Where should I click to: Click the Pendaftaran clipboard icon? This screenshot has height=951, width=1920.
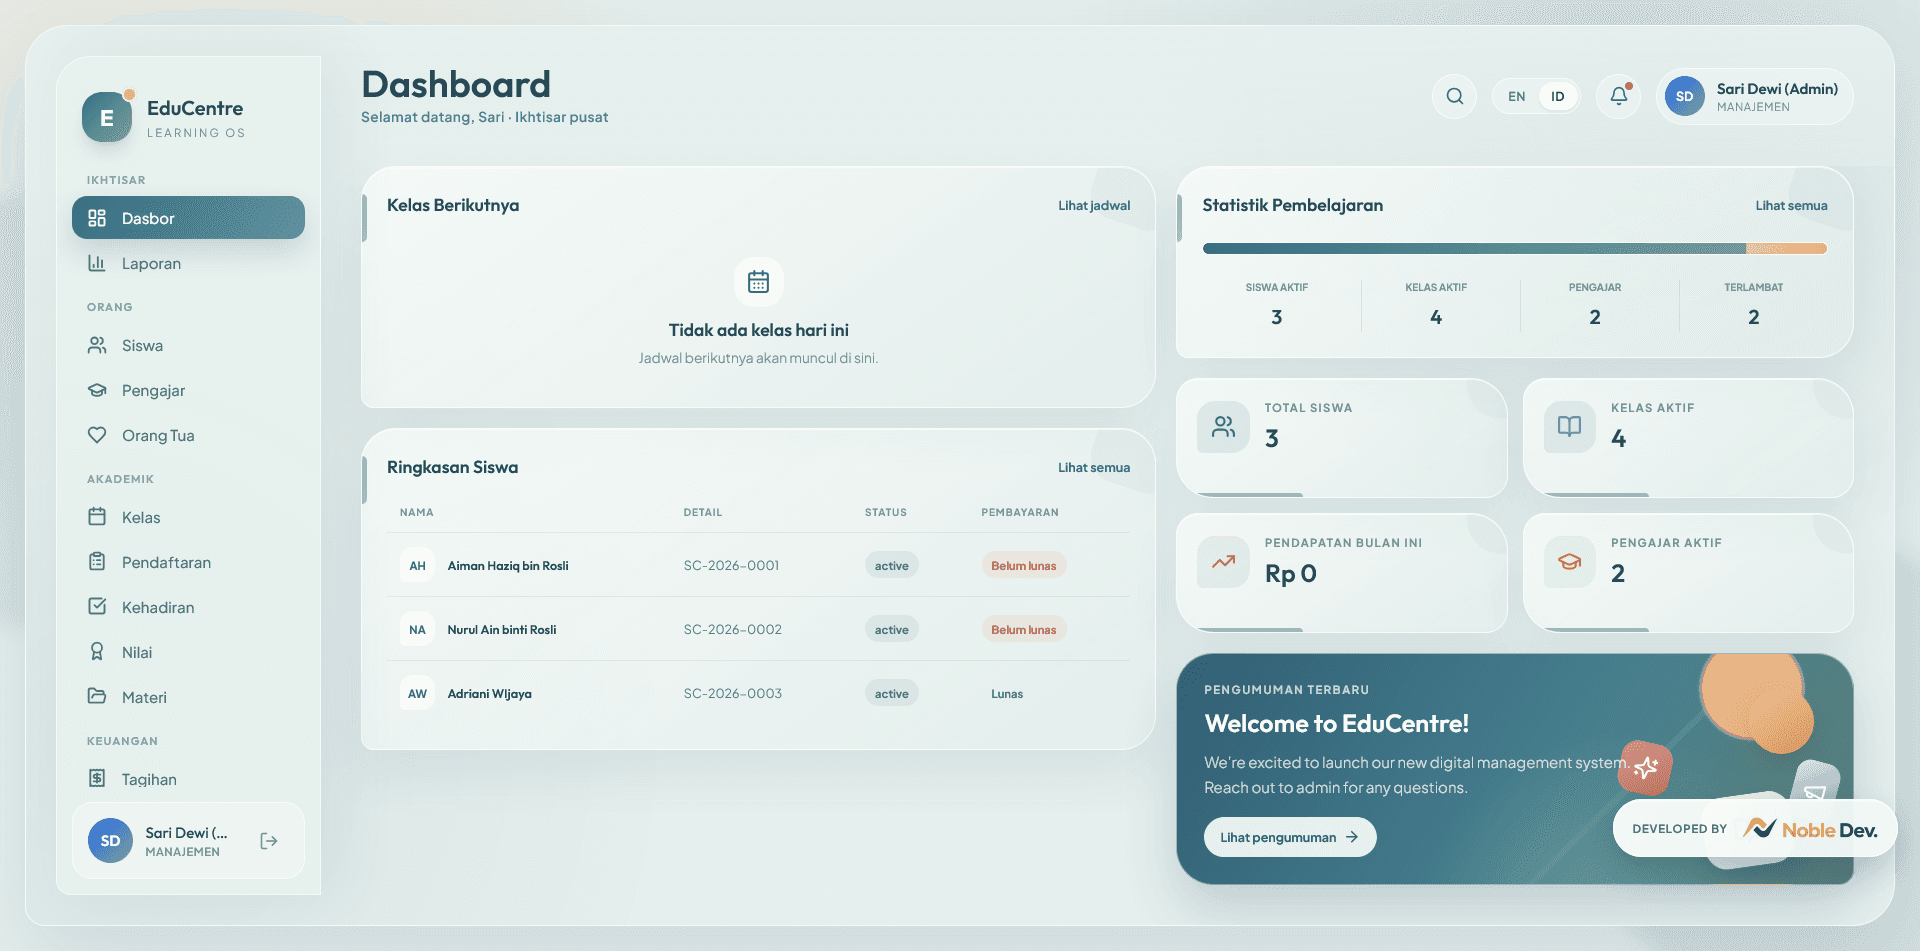click(x=97, y=562)
